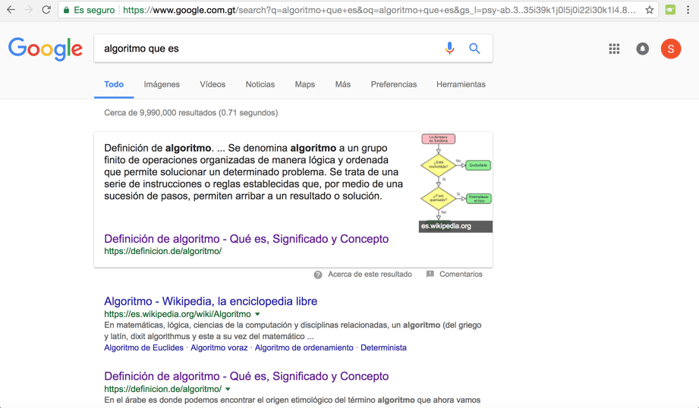Screen dimensions: 699x408
Task: Expand the arrow beside es.wikipedia.org/wiki/Algoritmo
Action: pyautogui.click(x=257, y=314)
